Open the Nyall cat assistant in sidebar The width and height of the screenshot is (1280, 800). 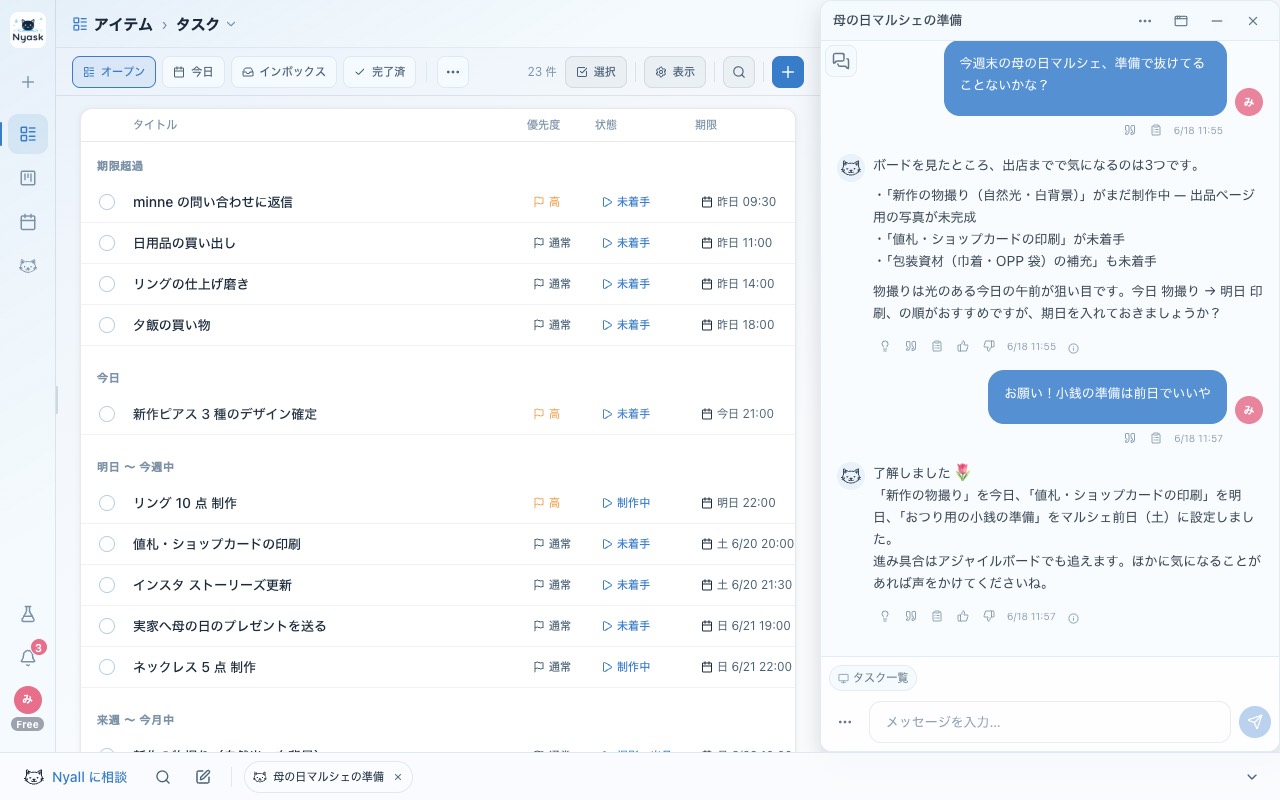coord(28,266)
